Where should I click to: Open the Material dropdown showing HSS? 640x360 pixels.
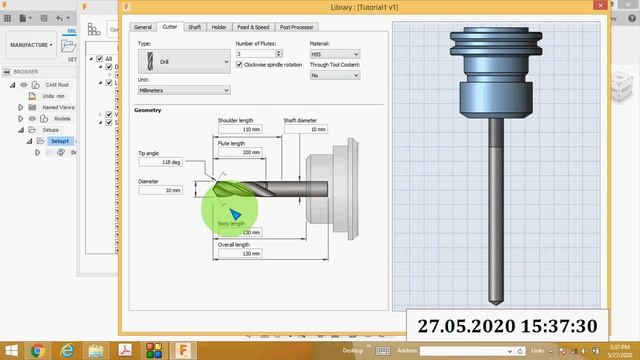(x=335, y=54)
